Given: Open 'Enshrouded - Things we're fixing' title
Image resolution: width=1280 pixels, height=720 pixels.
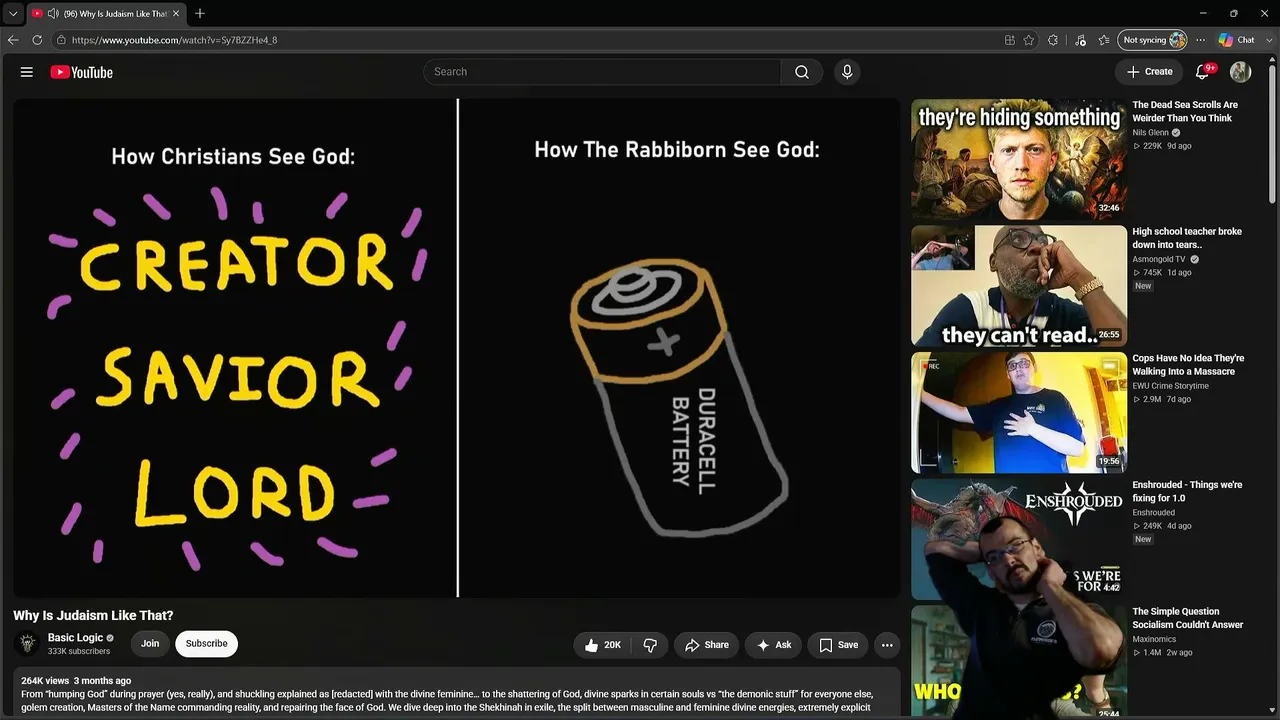Looking at the screenshot, I should click(x=1187, y=491).
